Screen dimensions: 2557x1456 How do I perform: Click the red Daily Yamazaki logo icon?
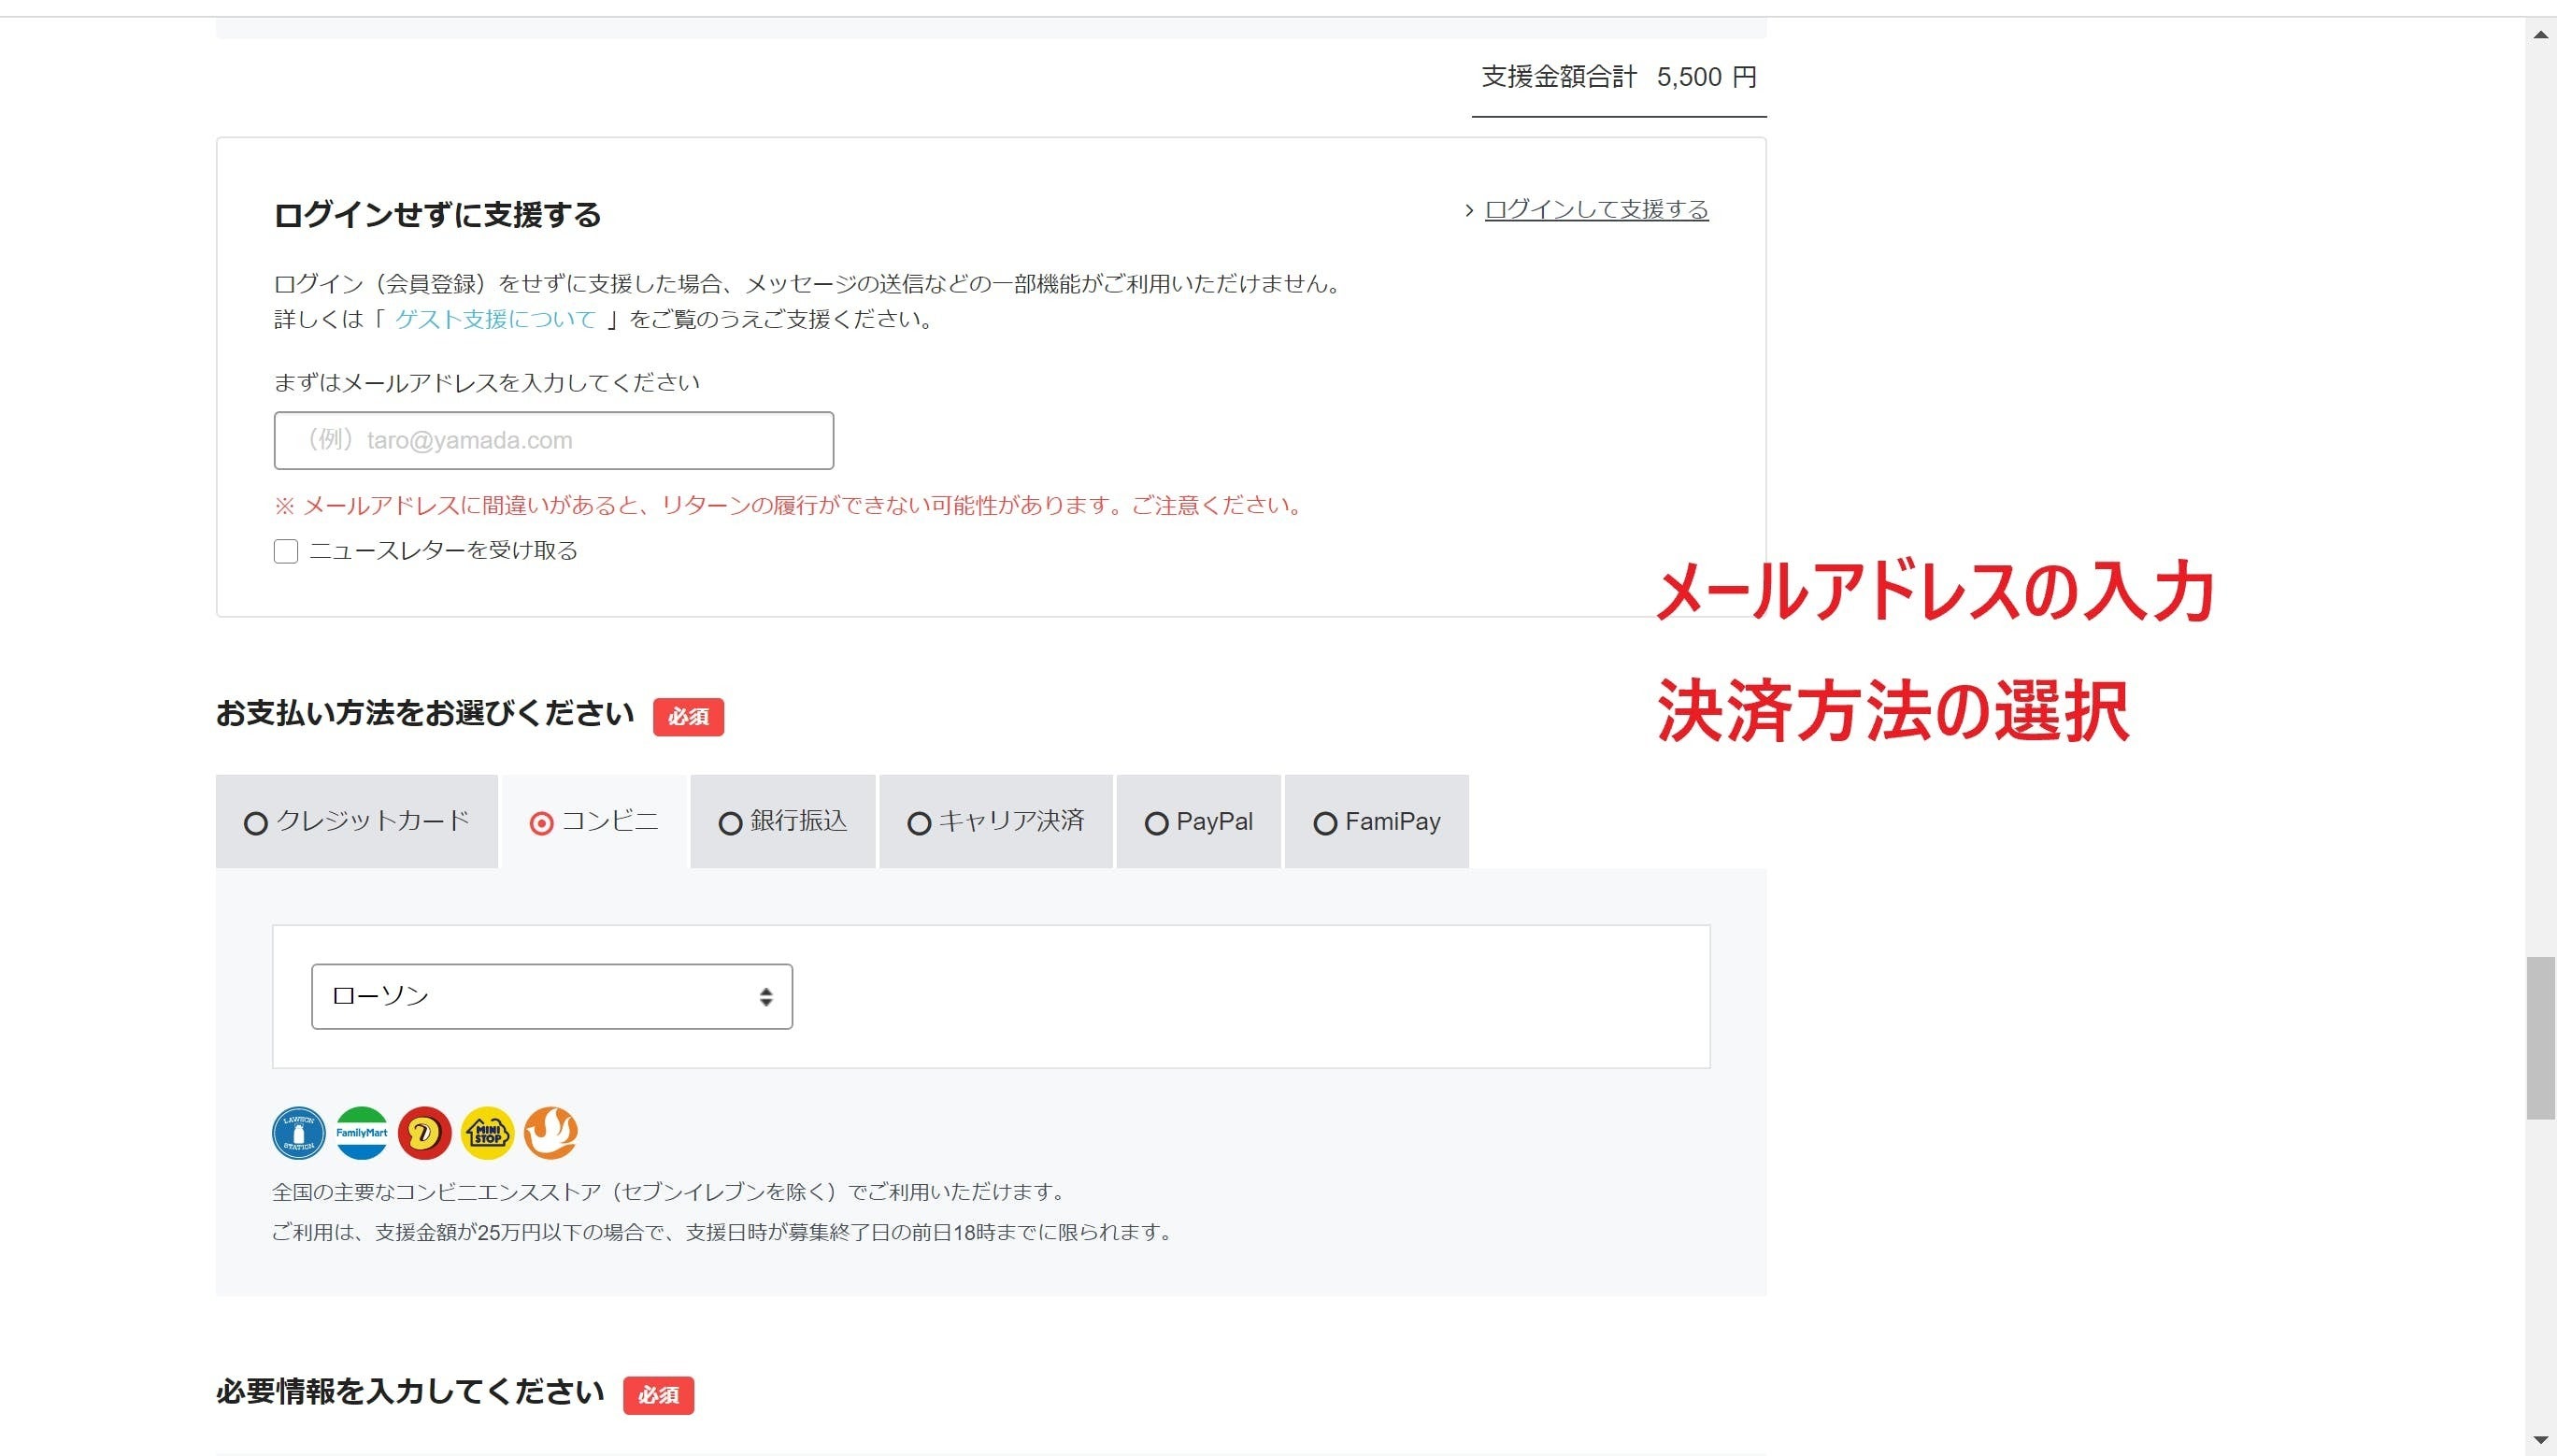pyautogui.click(x=424, y=1133)
